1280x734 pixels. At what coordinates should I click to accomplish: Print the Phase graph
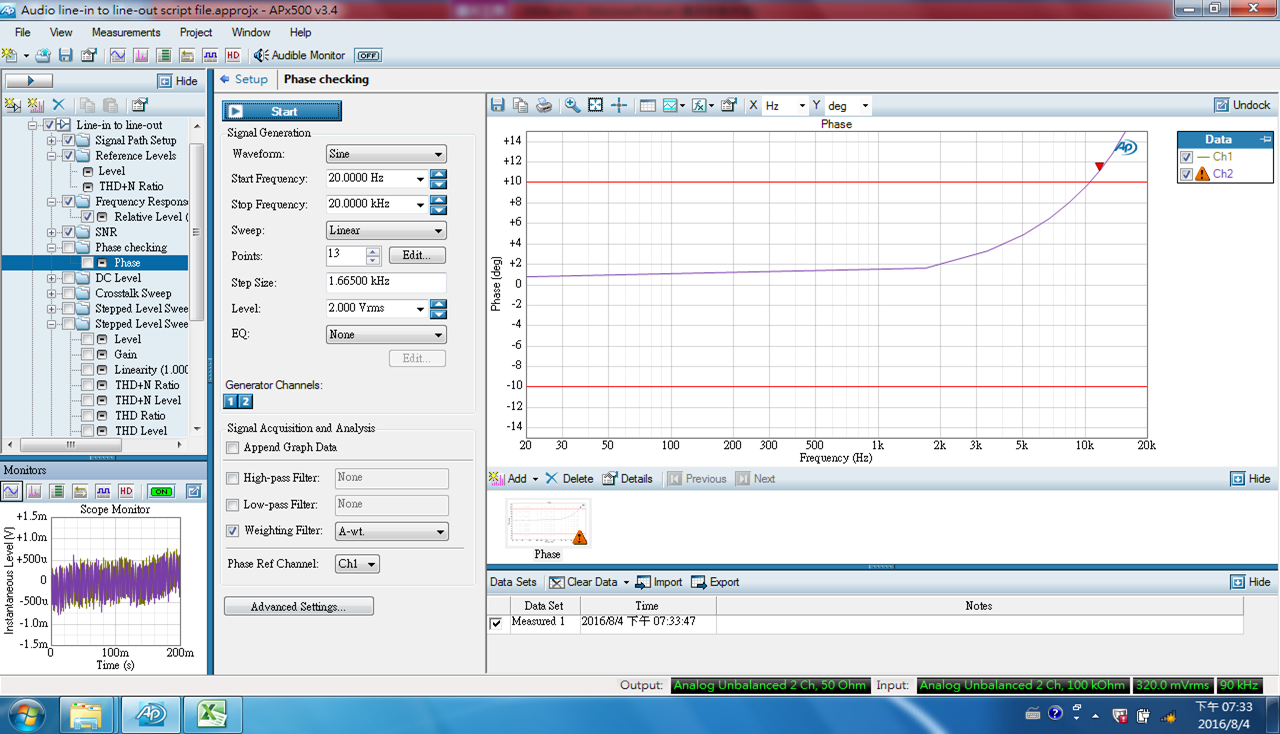coord(542,105)
